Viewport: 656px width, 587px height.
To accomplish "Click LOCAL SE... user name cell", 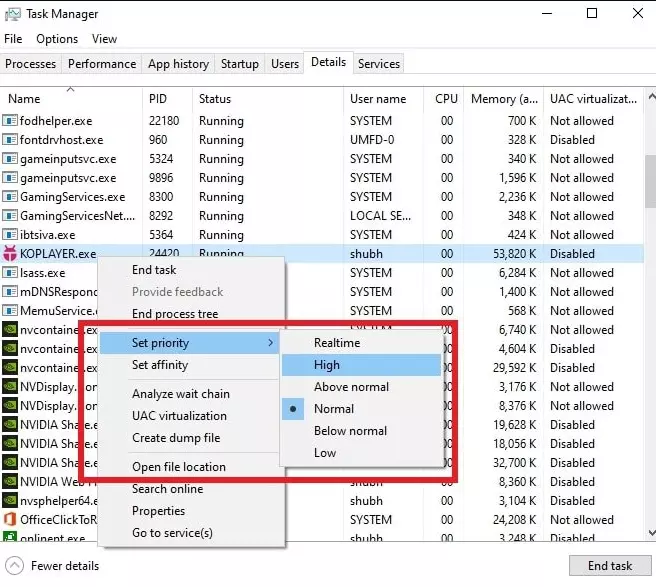I will click(380, 215).
